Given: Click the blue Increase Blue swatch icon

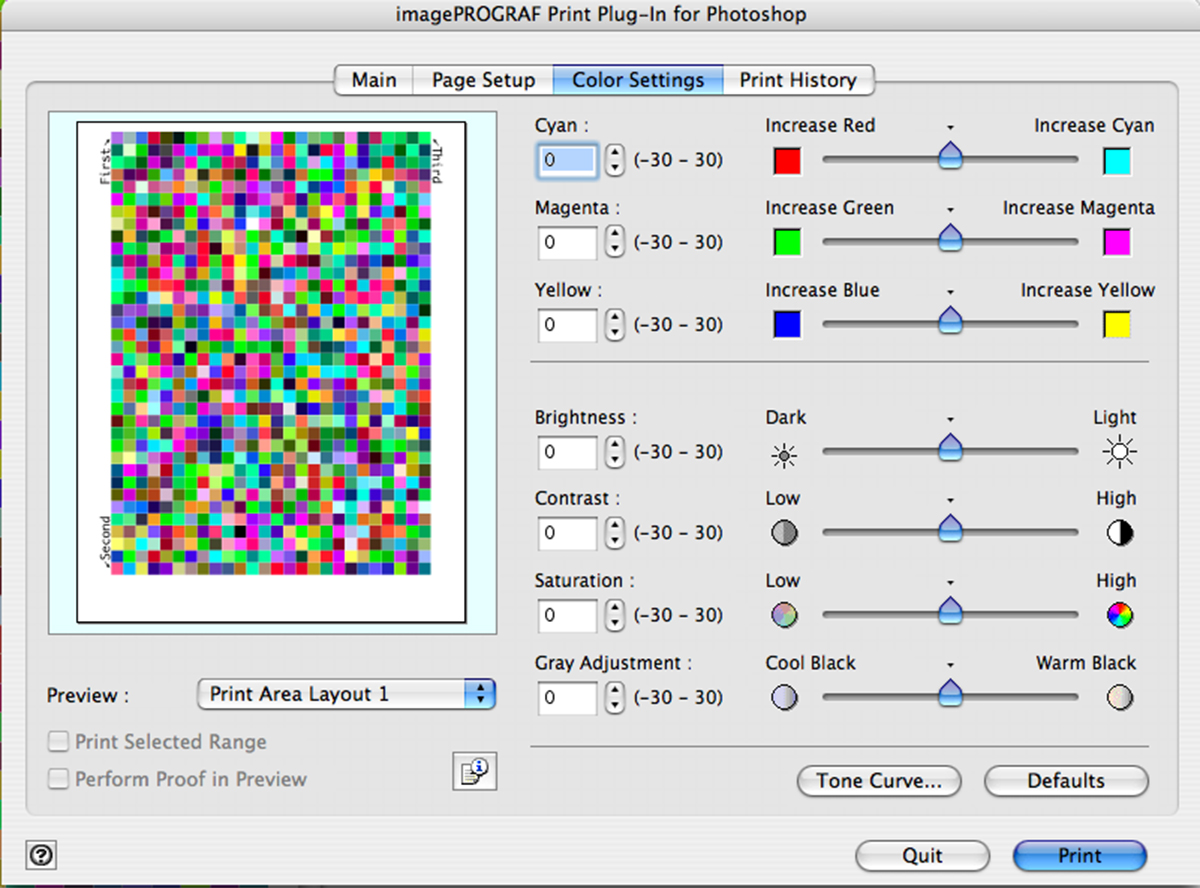Looking at the screenshot, I should coord(787,324).
